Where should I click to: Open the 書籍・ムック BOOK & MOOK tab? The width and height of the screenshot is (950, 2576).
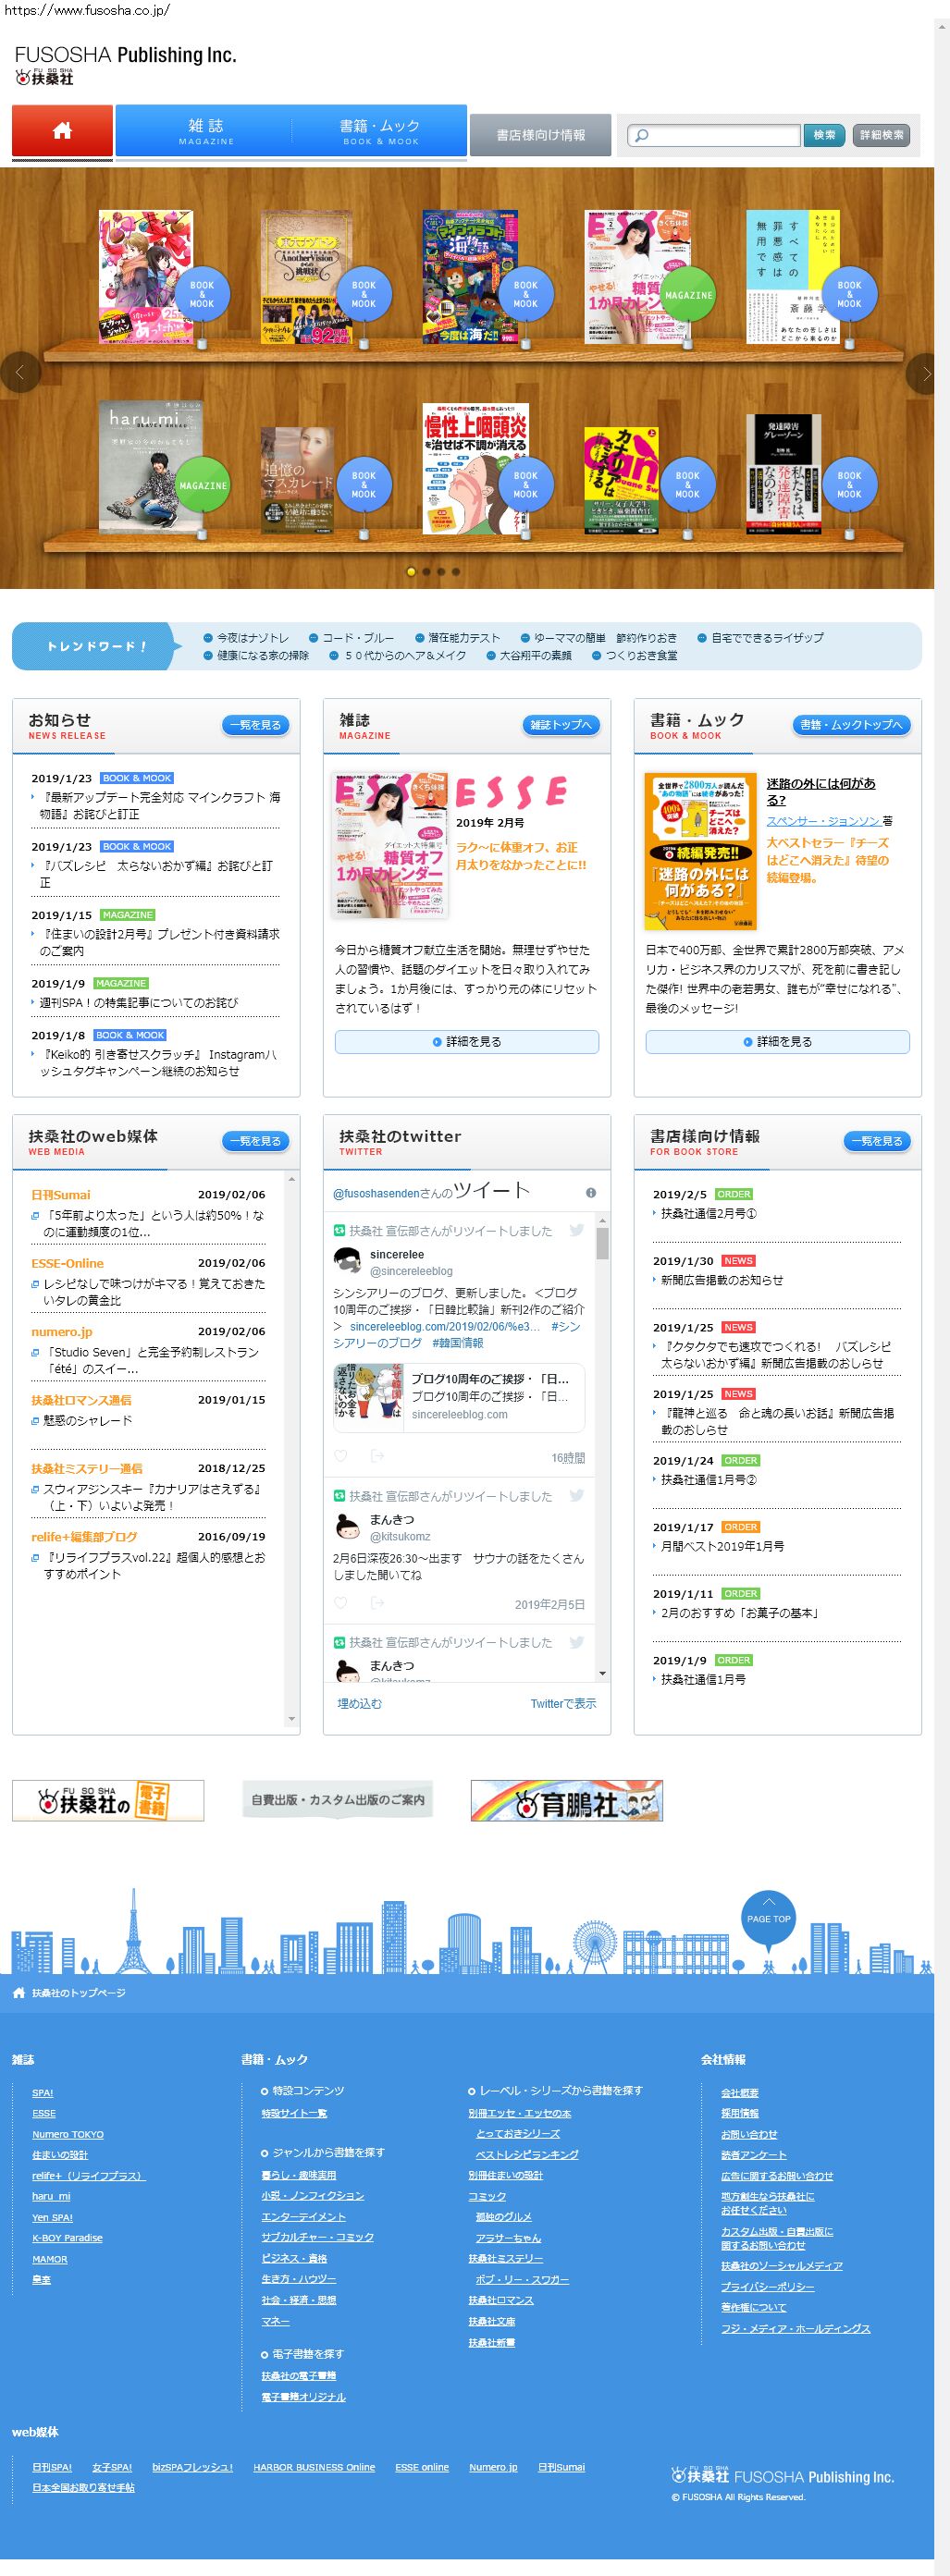(x=380, y=131)
